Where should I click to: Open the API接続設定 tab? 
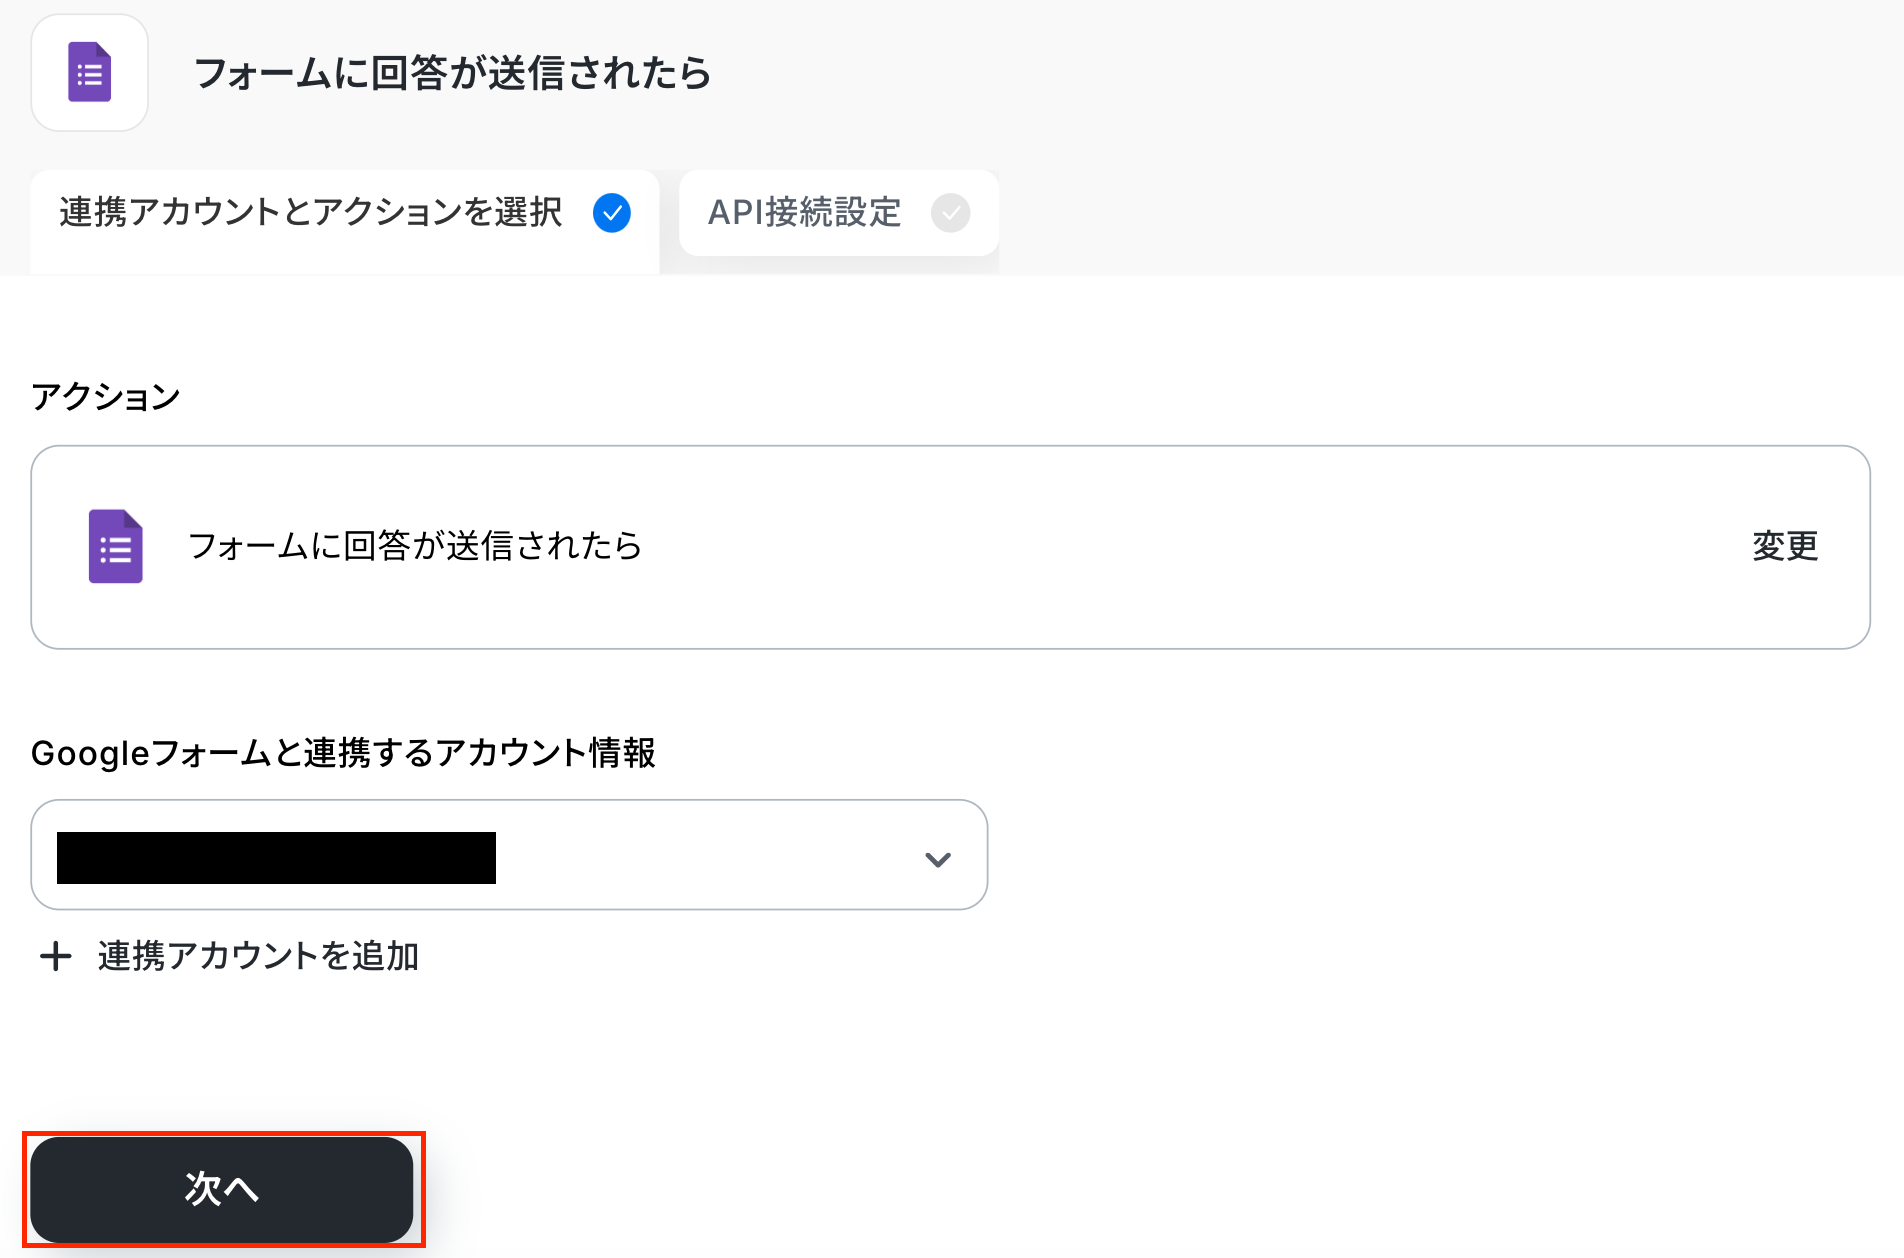click(805, 213)
